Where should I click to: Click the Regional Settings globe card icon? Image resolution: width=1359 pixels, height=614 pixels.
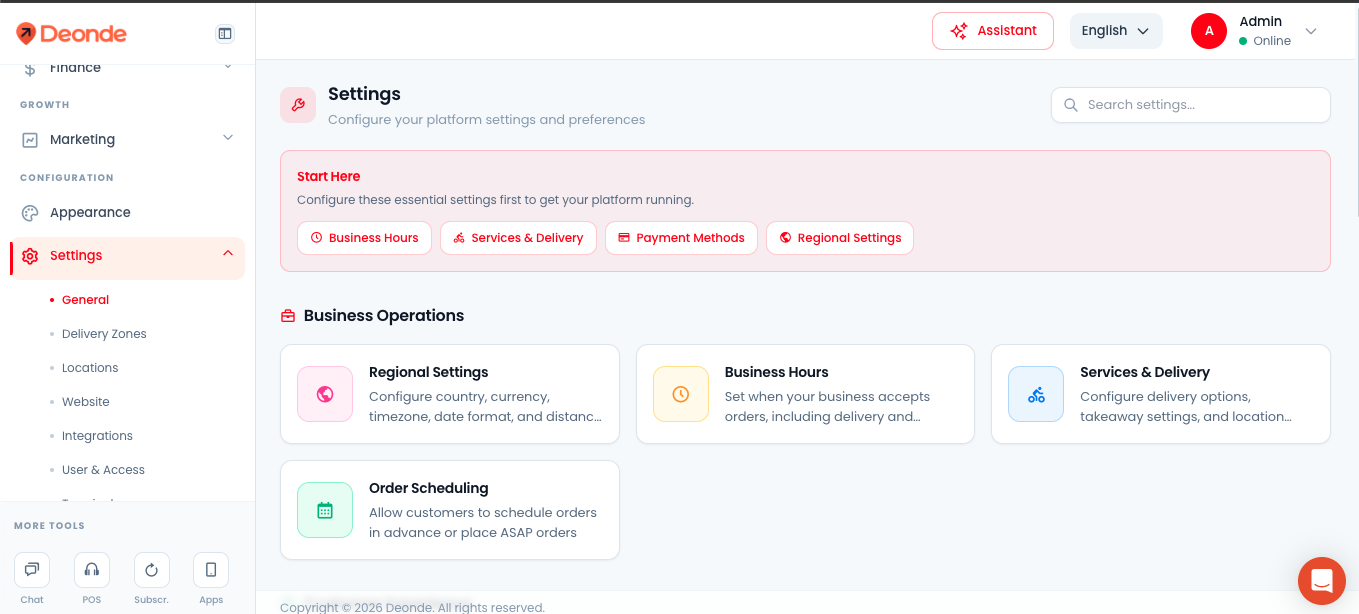point(325,394)
